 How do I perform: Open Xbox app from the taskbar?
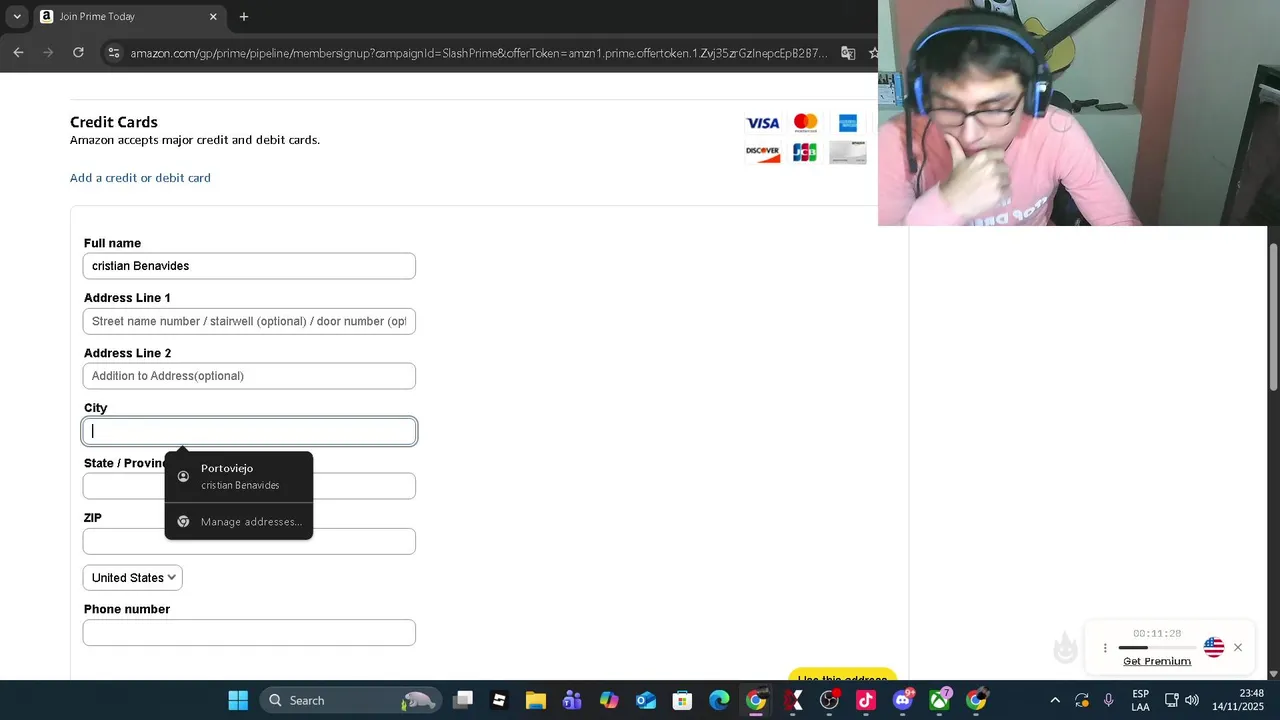[940, 700]
